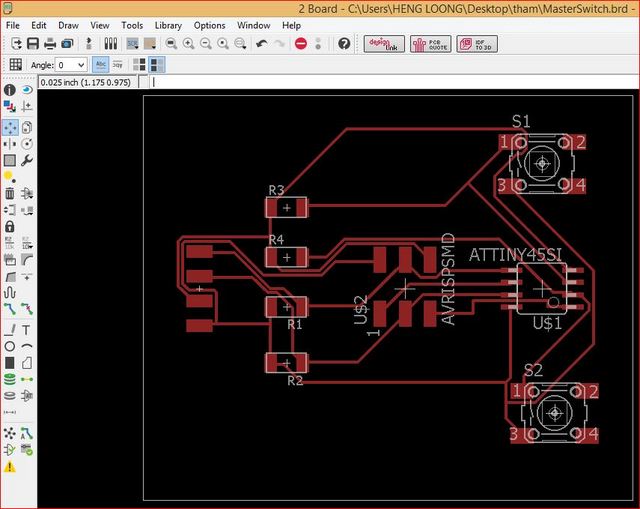Select the Rotate tool
This screenshot has width=640, height=509.
pos(27,144)
